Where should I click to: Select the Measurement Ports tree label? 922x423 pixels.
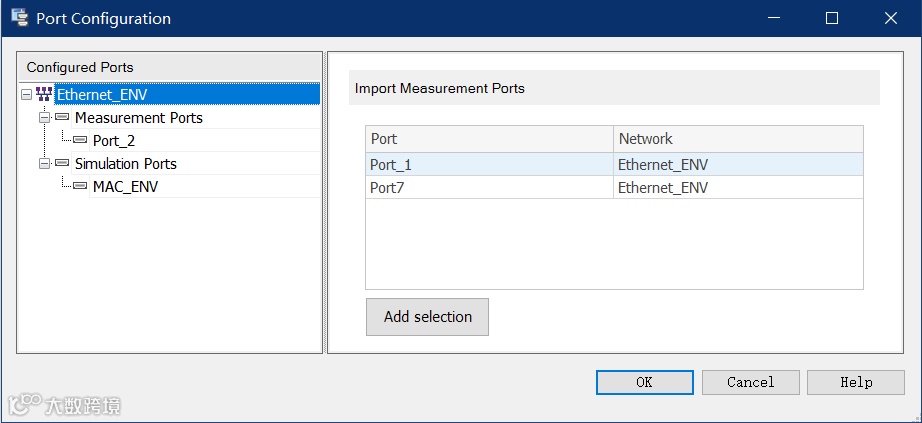pos(138,118)
